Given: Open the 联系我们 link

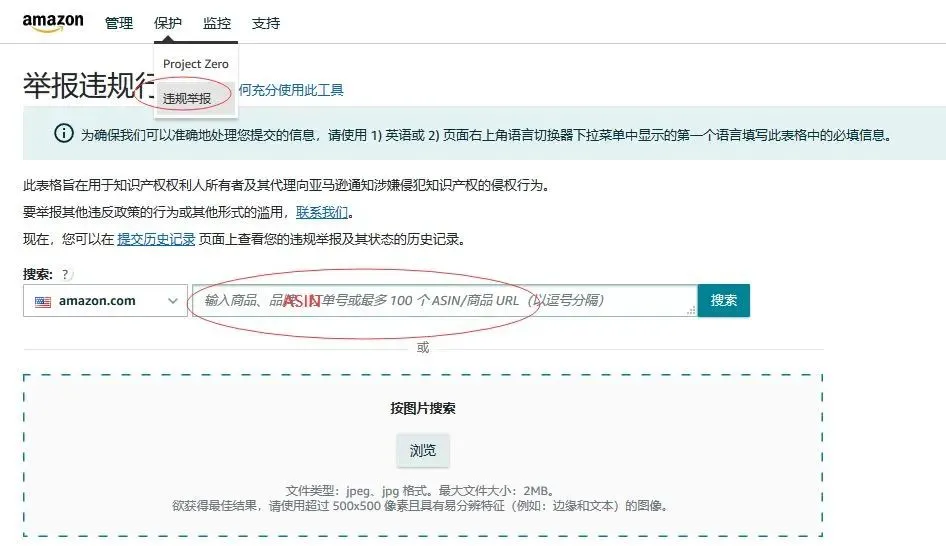Looking at the screenshot, I should [x=322, y=212].
